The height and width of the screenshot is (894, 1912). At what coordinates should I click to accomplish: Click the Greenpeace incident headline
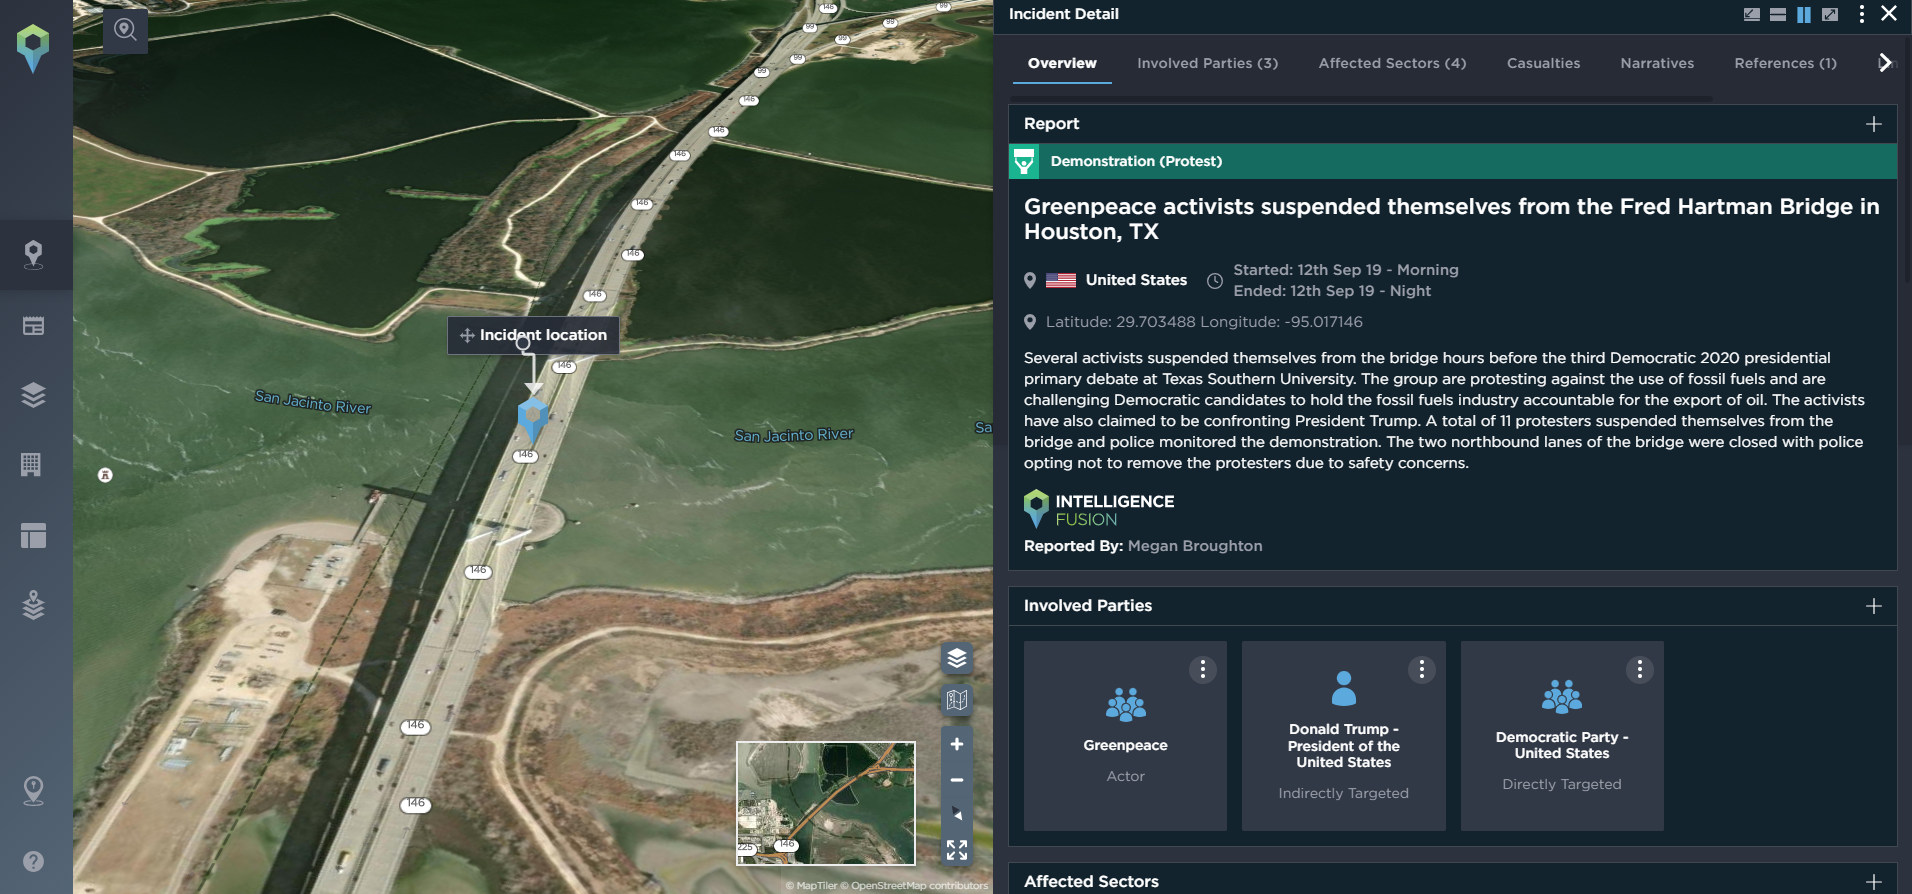1452,219
